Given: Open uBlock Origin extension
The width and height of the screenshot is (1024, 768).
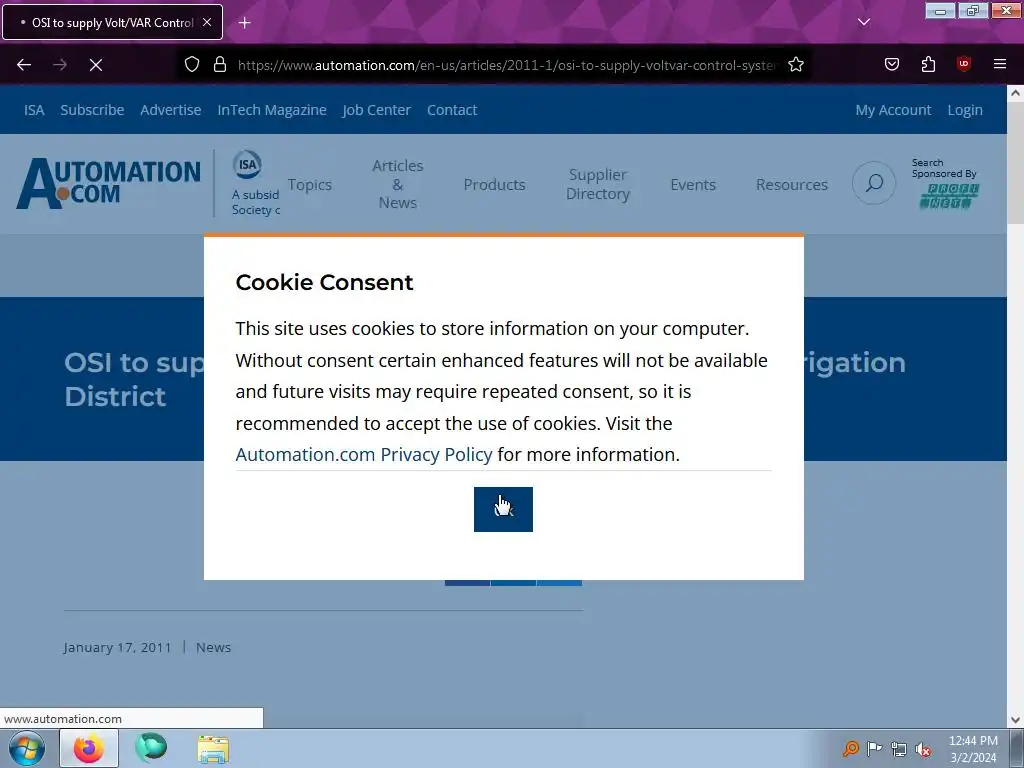Looking at the screenshot, I should click(x=964, y=65).
